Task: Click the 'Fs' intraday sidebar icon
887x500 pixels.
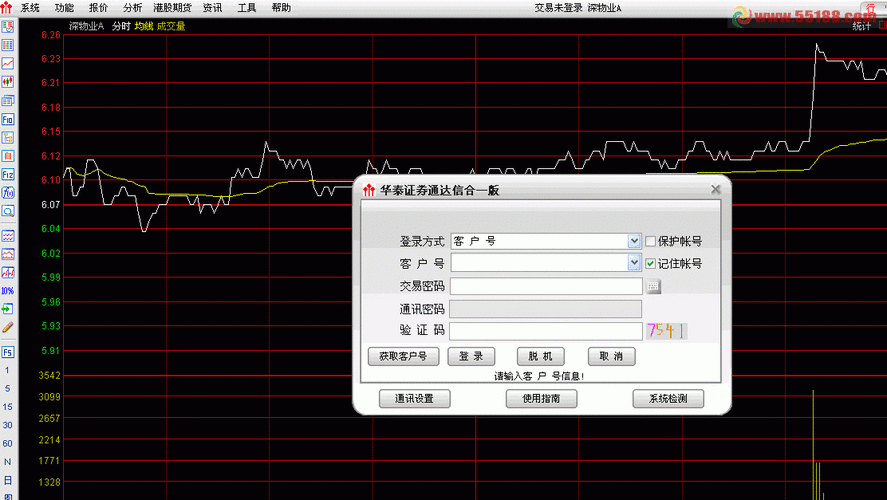Action: coord(7,352)
